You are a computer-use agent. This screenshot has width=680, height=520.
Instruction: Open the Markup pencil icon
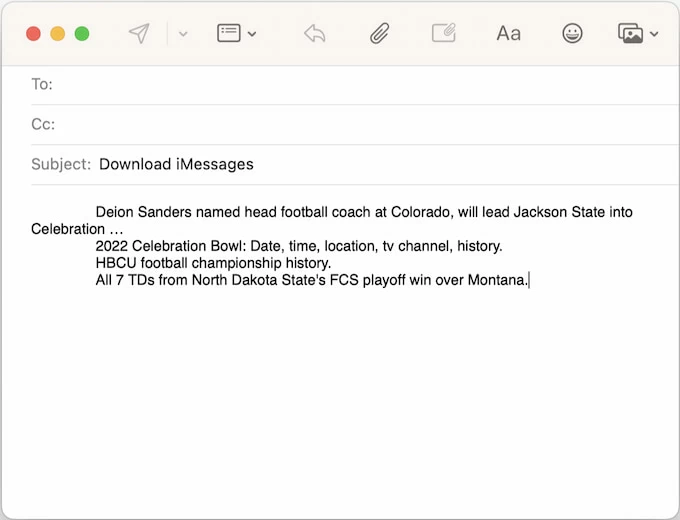click(x=443, y=33)
